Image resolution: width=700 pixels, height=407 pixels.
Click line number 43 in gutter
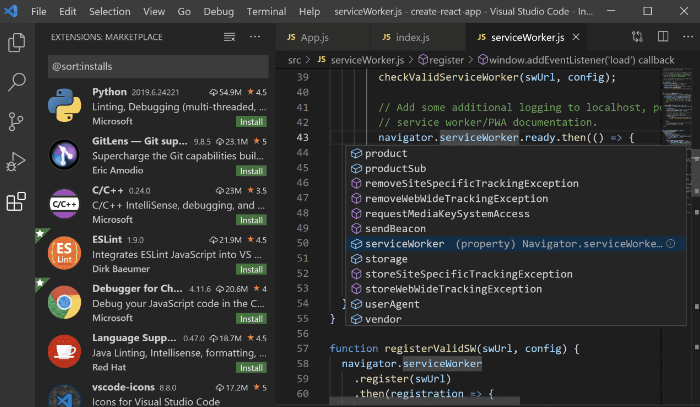303,137
